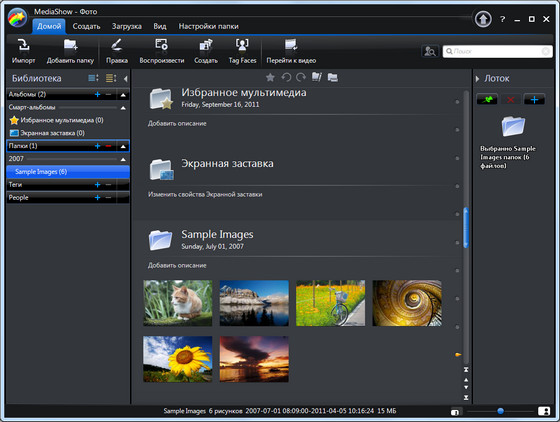Select the bicycle in field thumbnail
Image resolution: width=560 pixels, height=422 pixels.
[330, 303]
